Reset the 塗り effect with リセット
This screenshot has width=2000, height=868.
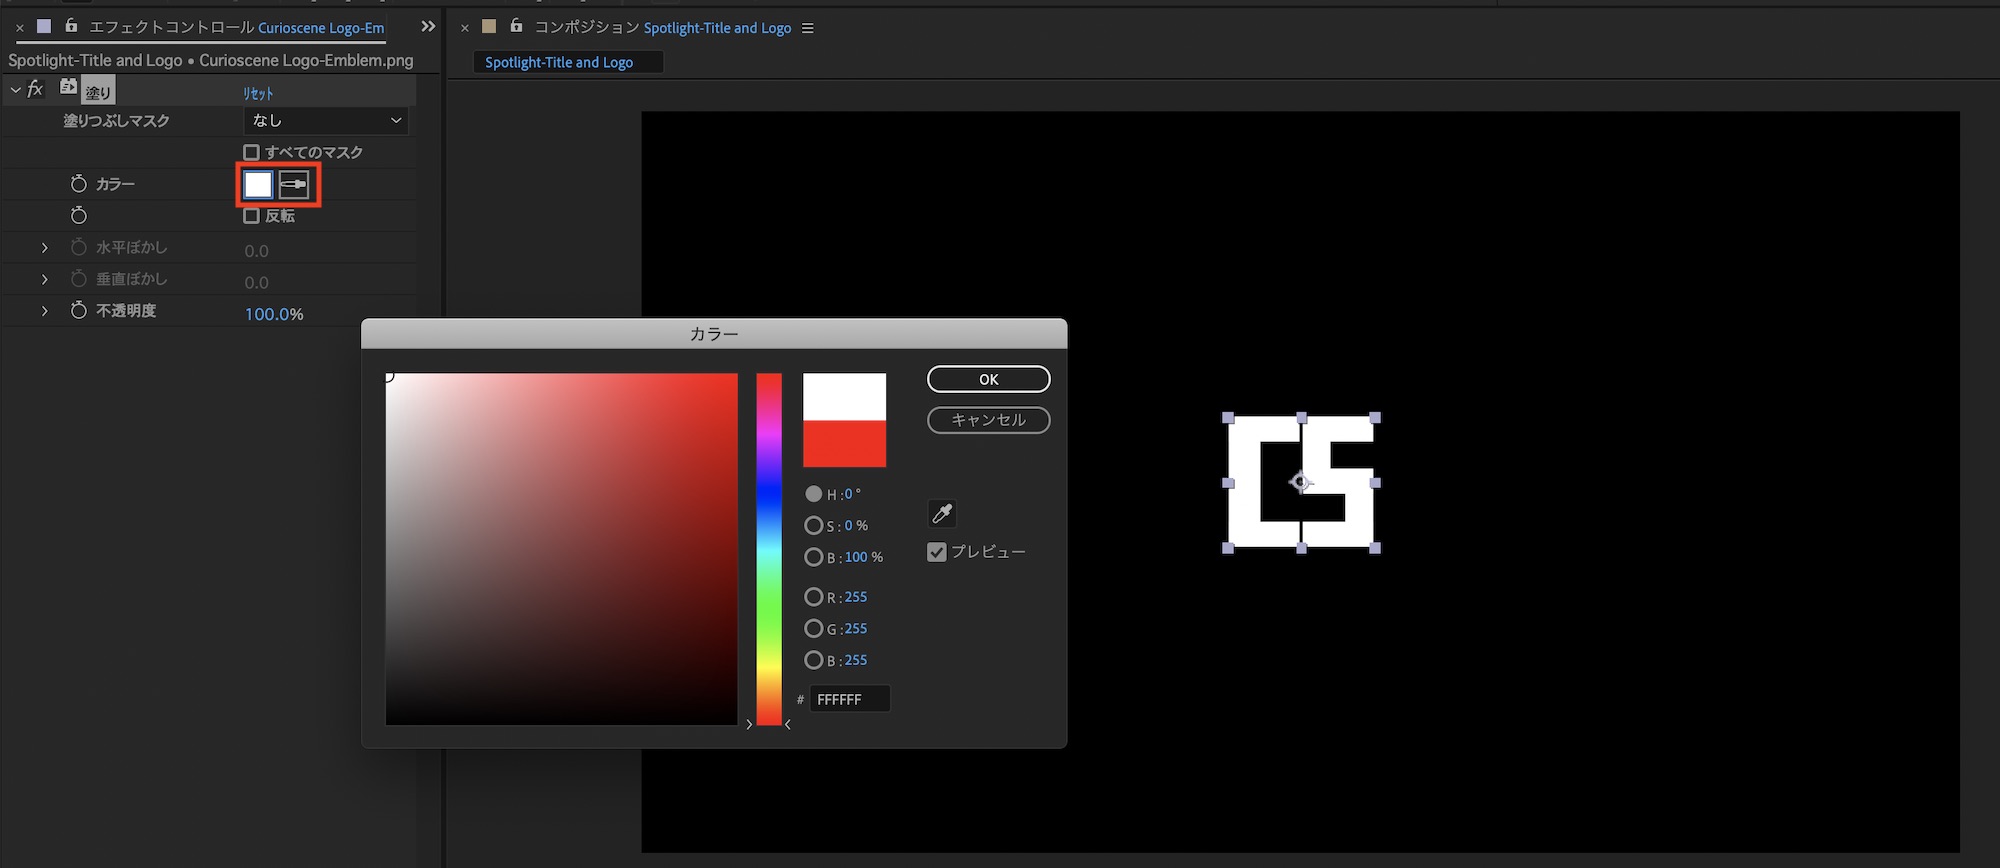[258, 93]
